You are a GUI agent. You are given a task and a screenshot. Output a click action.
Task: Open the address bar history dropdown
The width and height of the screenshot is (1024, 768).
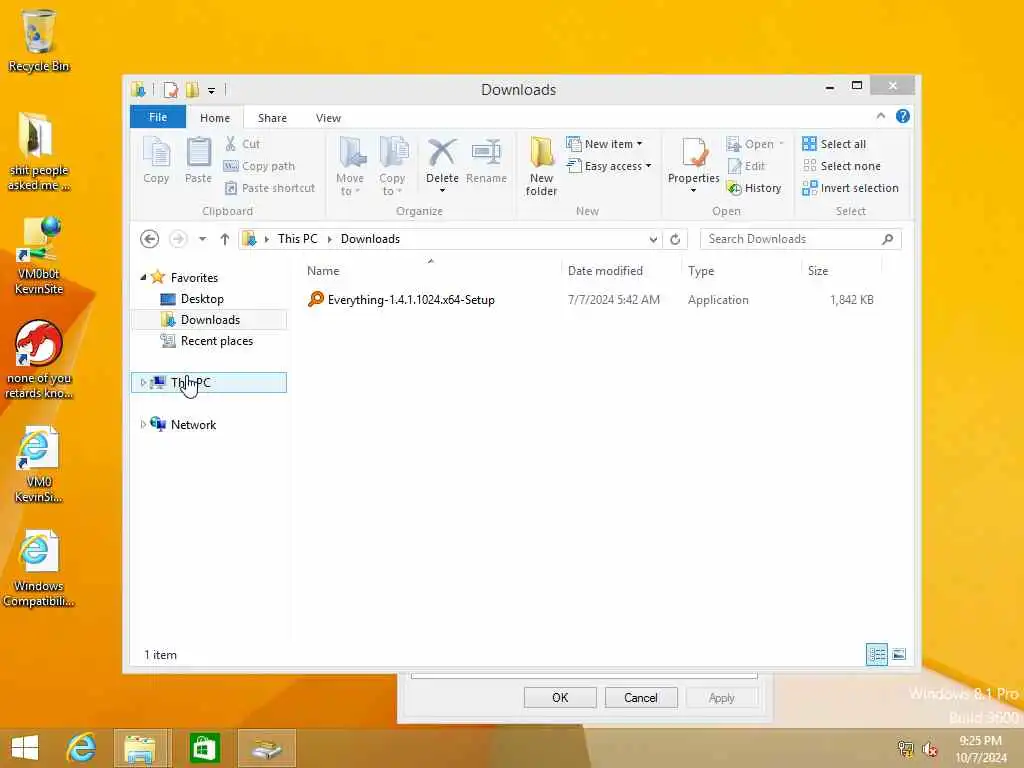pyautogui.click(x=653, y=240)
